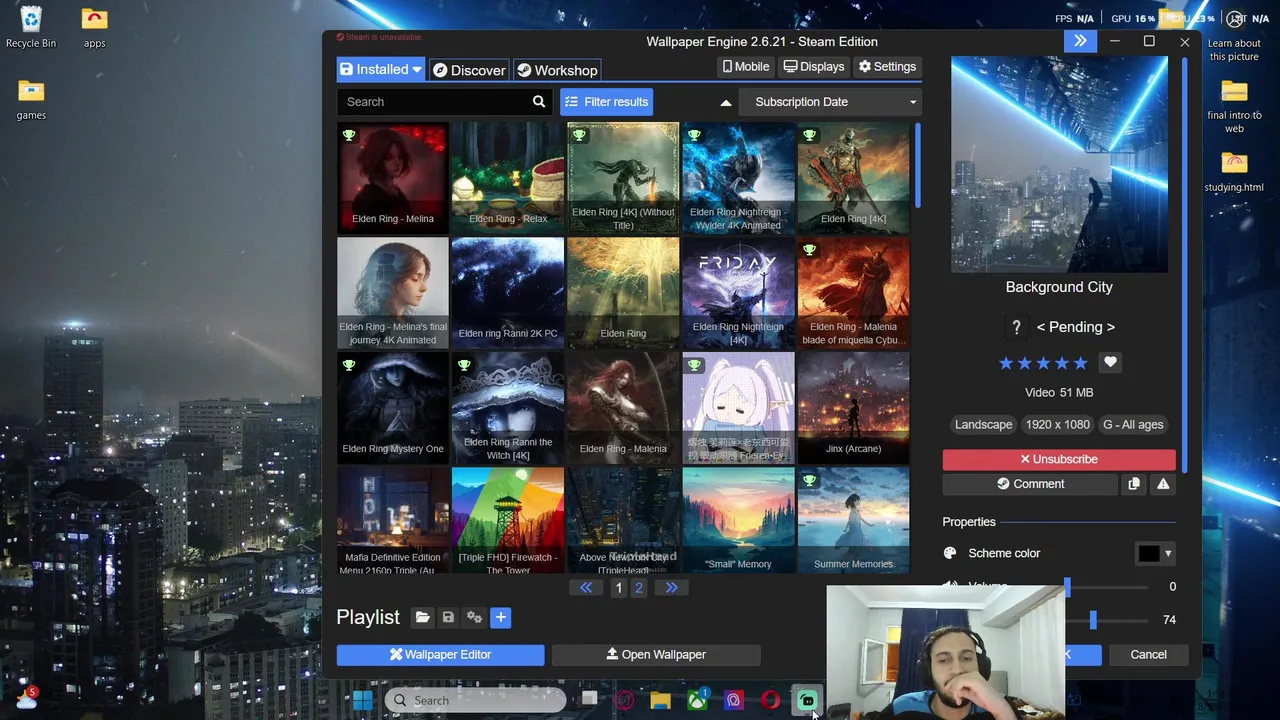Screen dimensions: 1280x720
Task: Rate wallpaper with five stars
Action: point(1080,363)
